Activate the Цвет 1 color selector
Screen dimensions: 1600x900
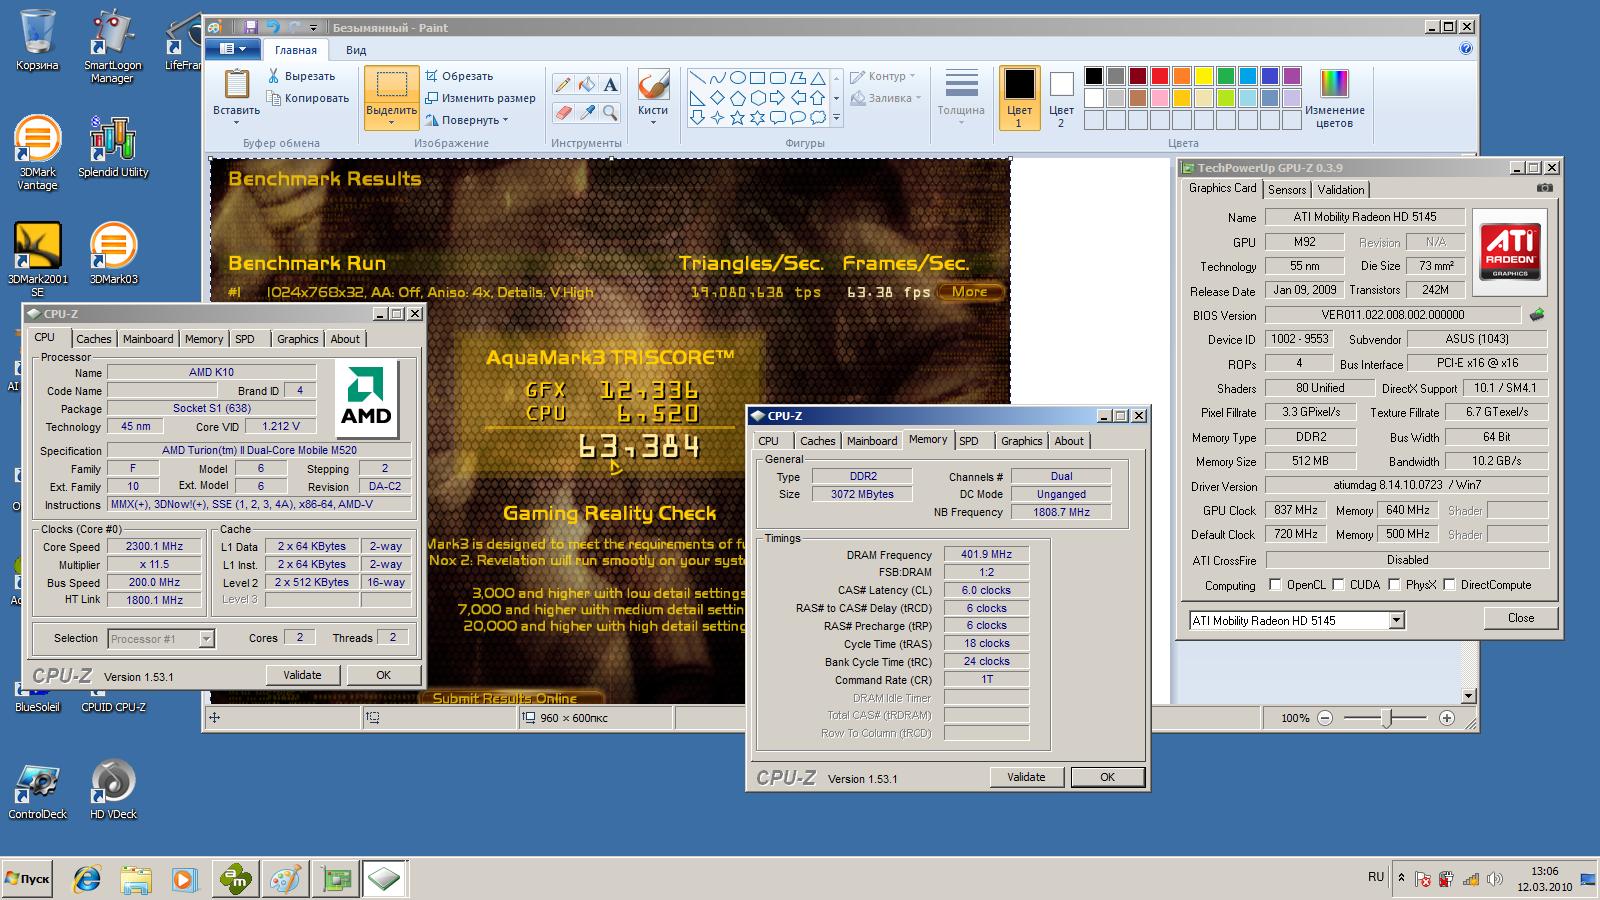click(1019, 98)
